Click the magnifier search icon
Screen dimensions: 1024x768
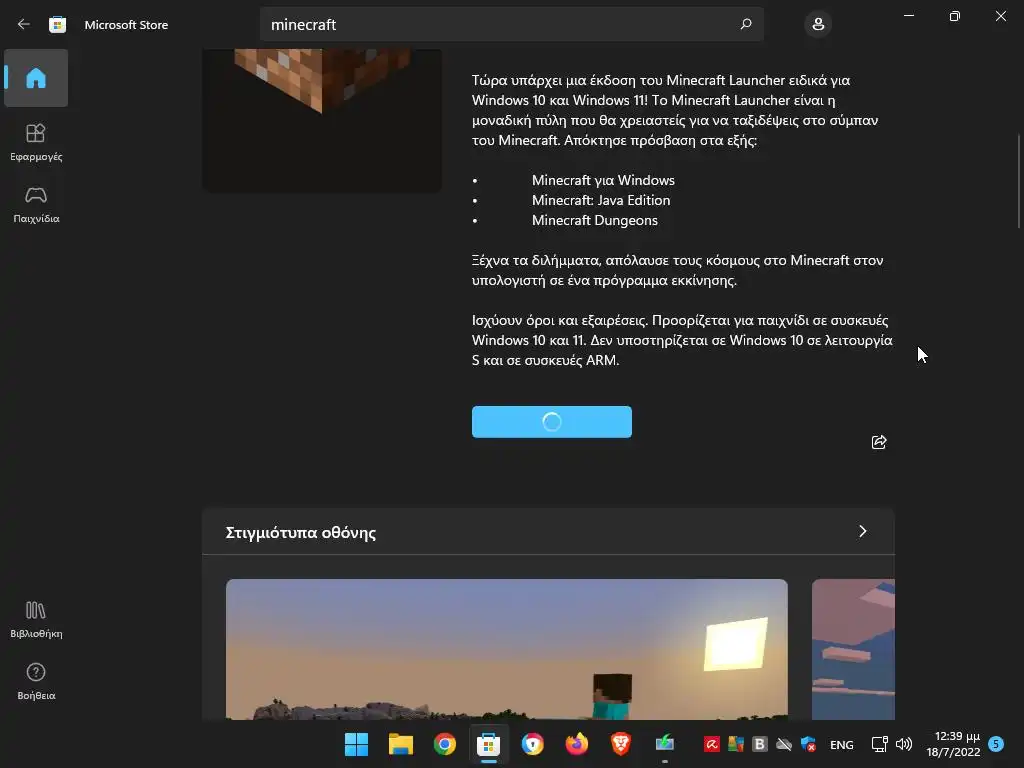coord(746,24)
